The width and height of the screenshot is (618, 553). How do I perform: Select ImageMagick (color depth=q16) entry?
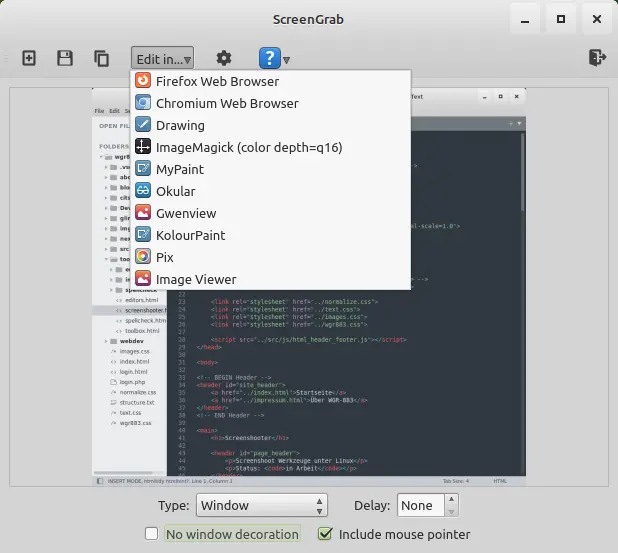tap(270, 147)
